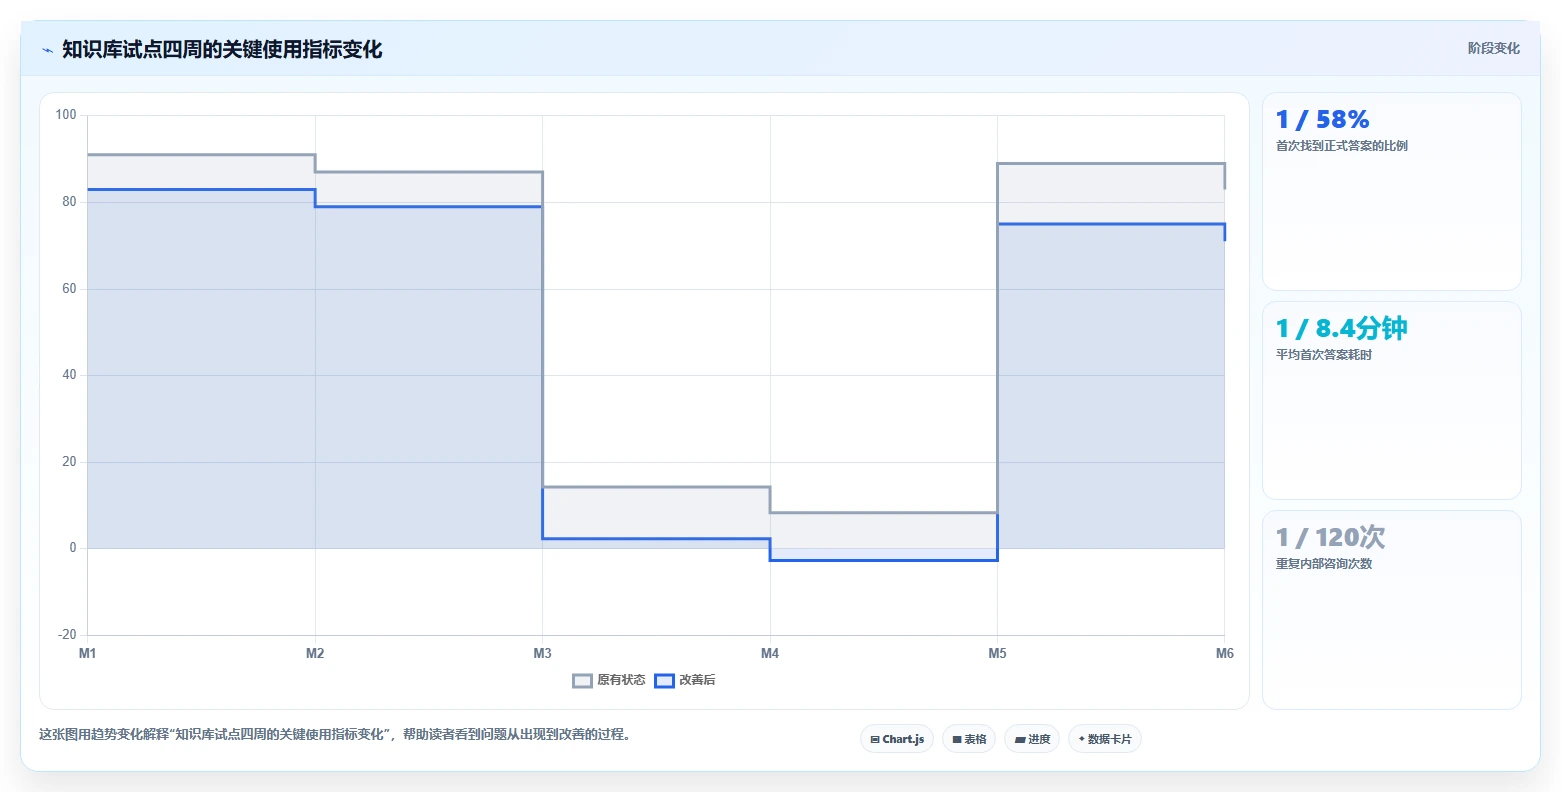Click the M1 axis label
Screen dimensions: 1561x792
[x=88, y=654]
